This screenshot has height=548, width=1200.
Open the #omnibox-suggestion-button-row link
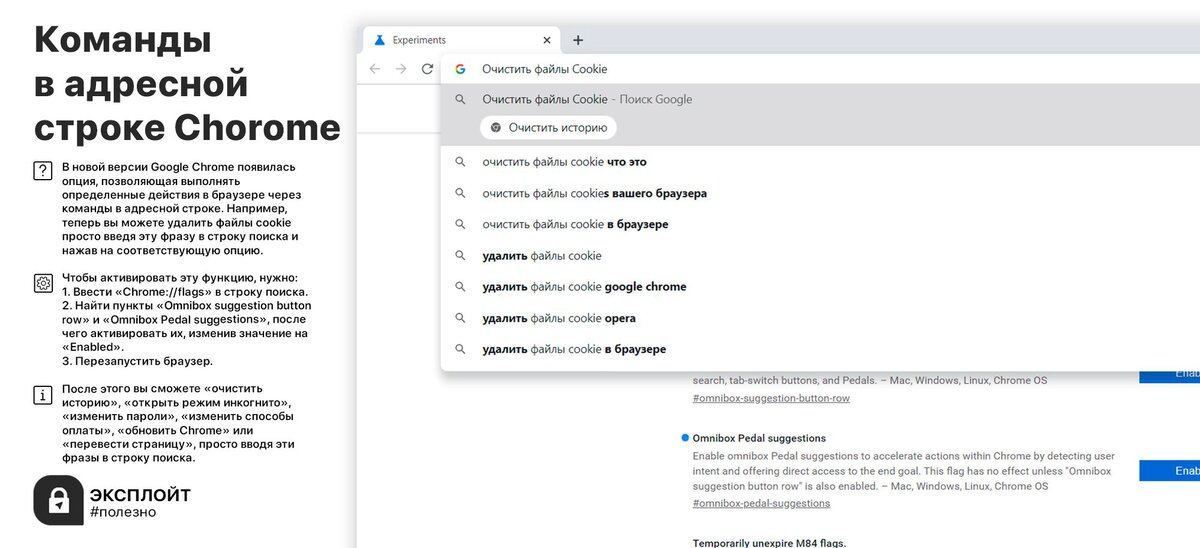tap(771, 398)
